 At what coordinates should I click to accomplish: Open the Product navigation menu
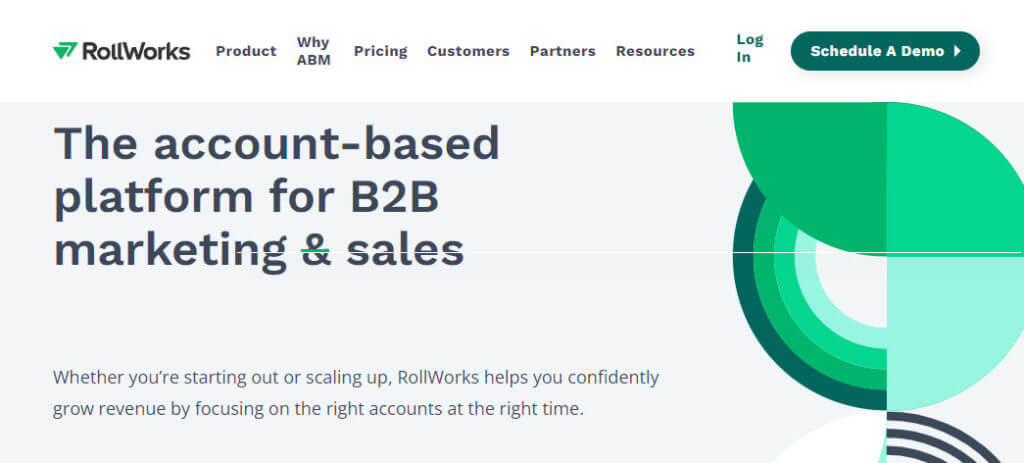(x=246, y=51)
